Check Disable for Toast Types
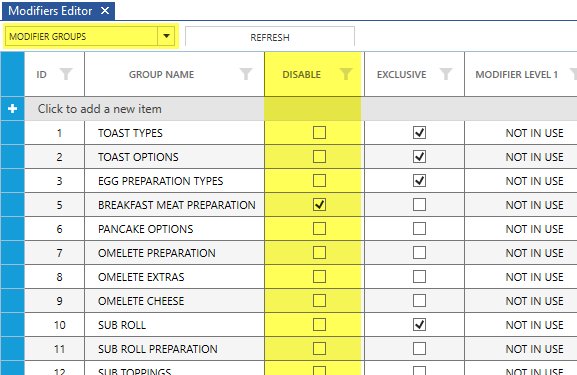 click(x=319, y=132)
